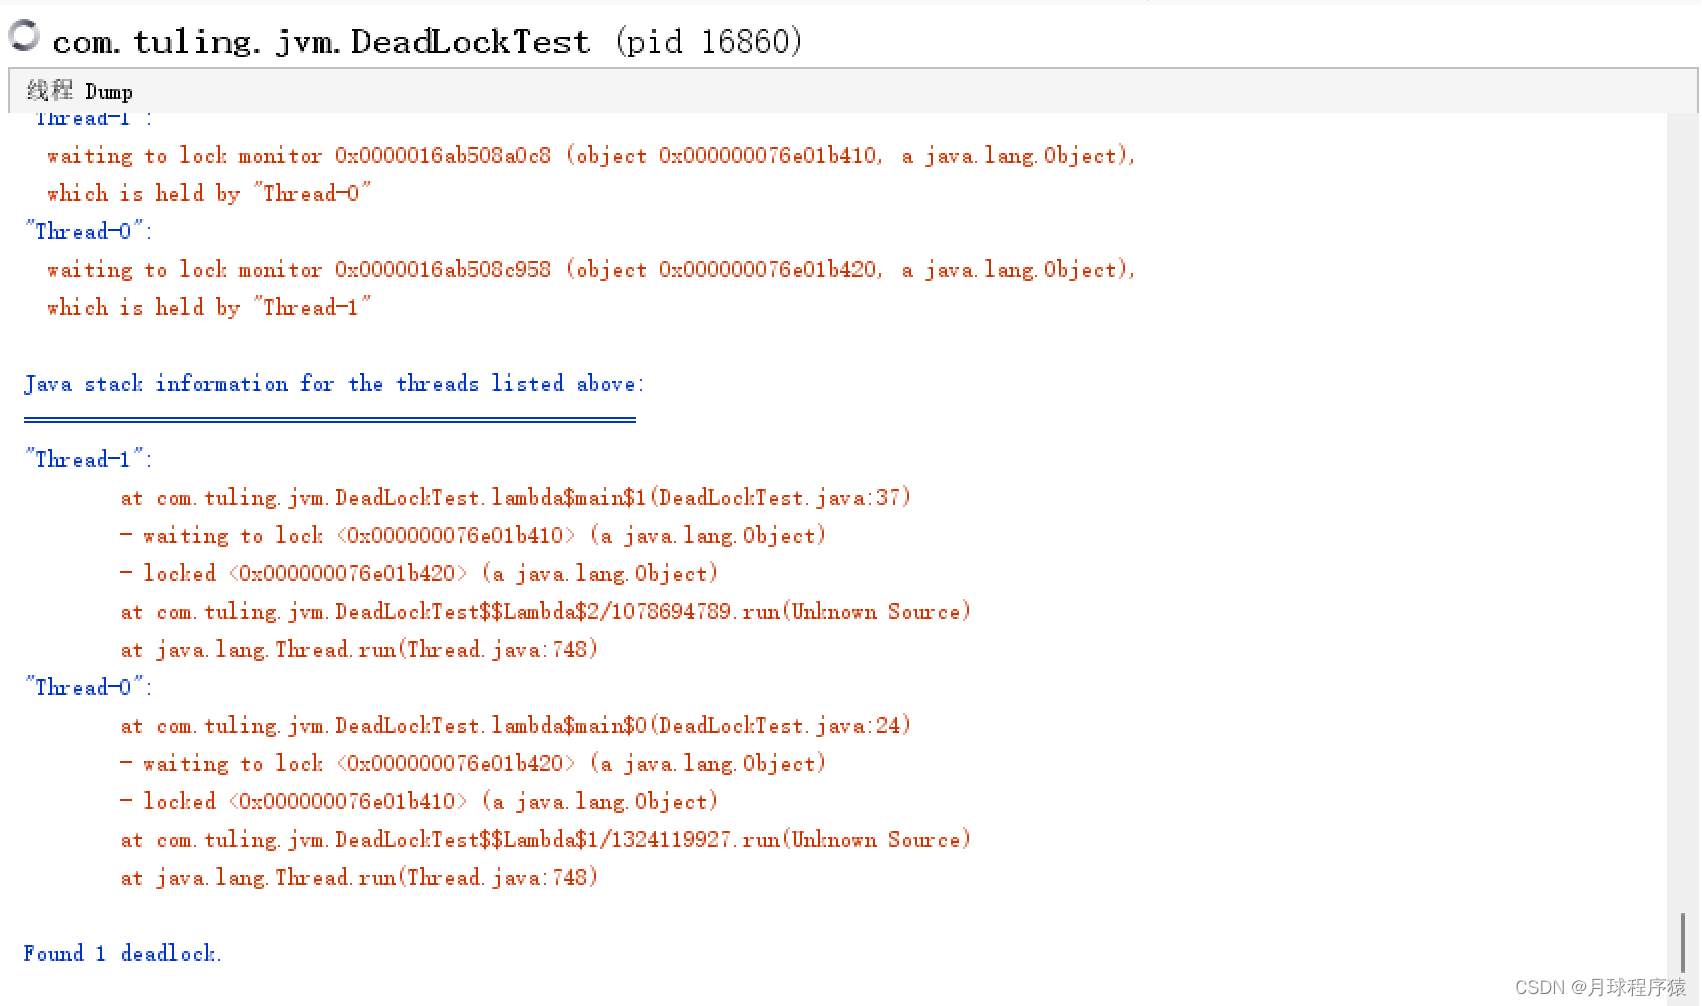Click the vertical scrollbar thumb of the dump
The image size is (1702, 1006).
(1683, 940)
